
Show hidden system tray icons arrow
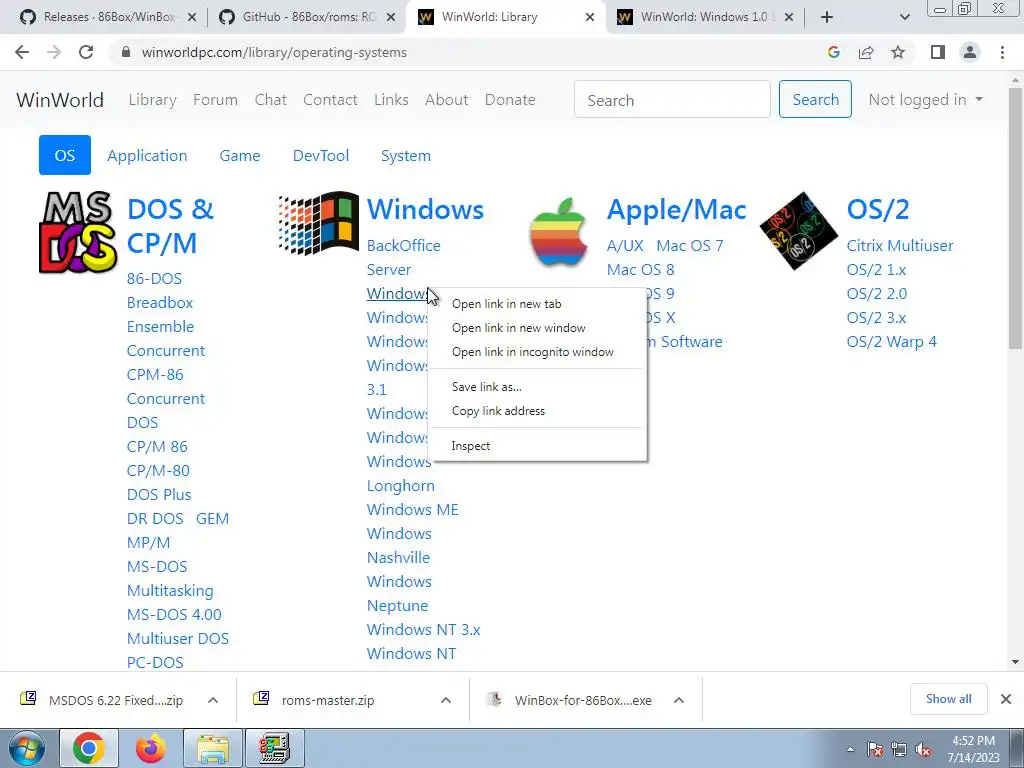pos(850,749)
